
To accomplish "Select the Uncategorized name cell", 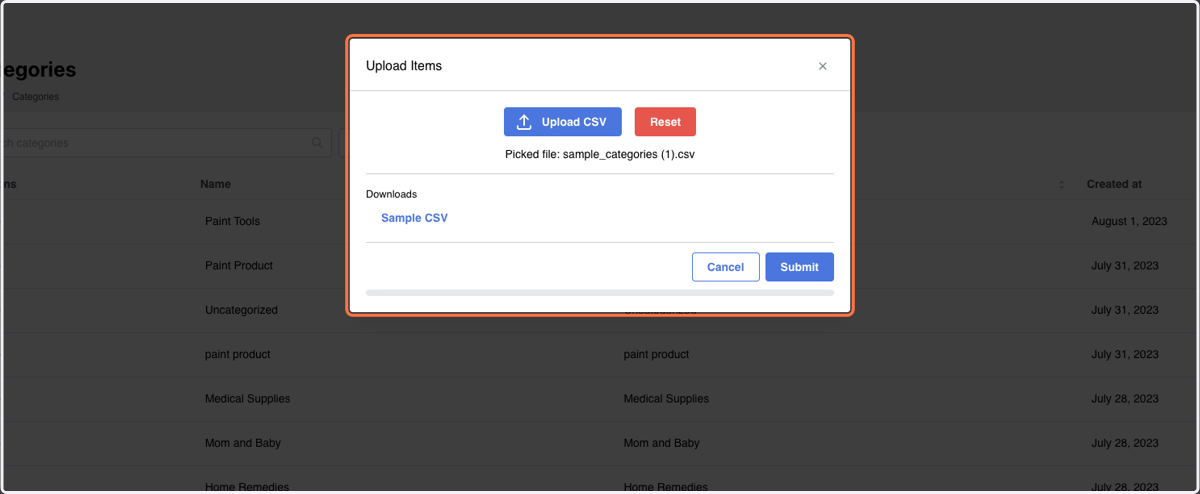I will tap(241, 310).
